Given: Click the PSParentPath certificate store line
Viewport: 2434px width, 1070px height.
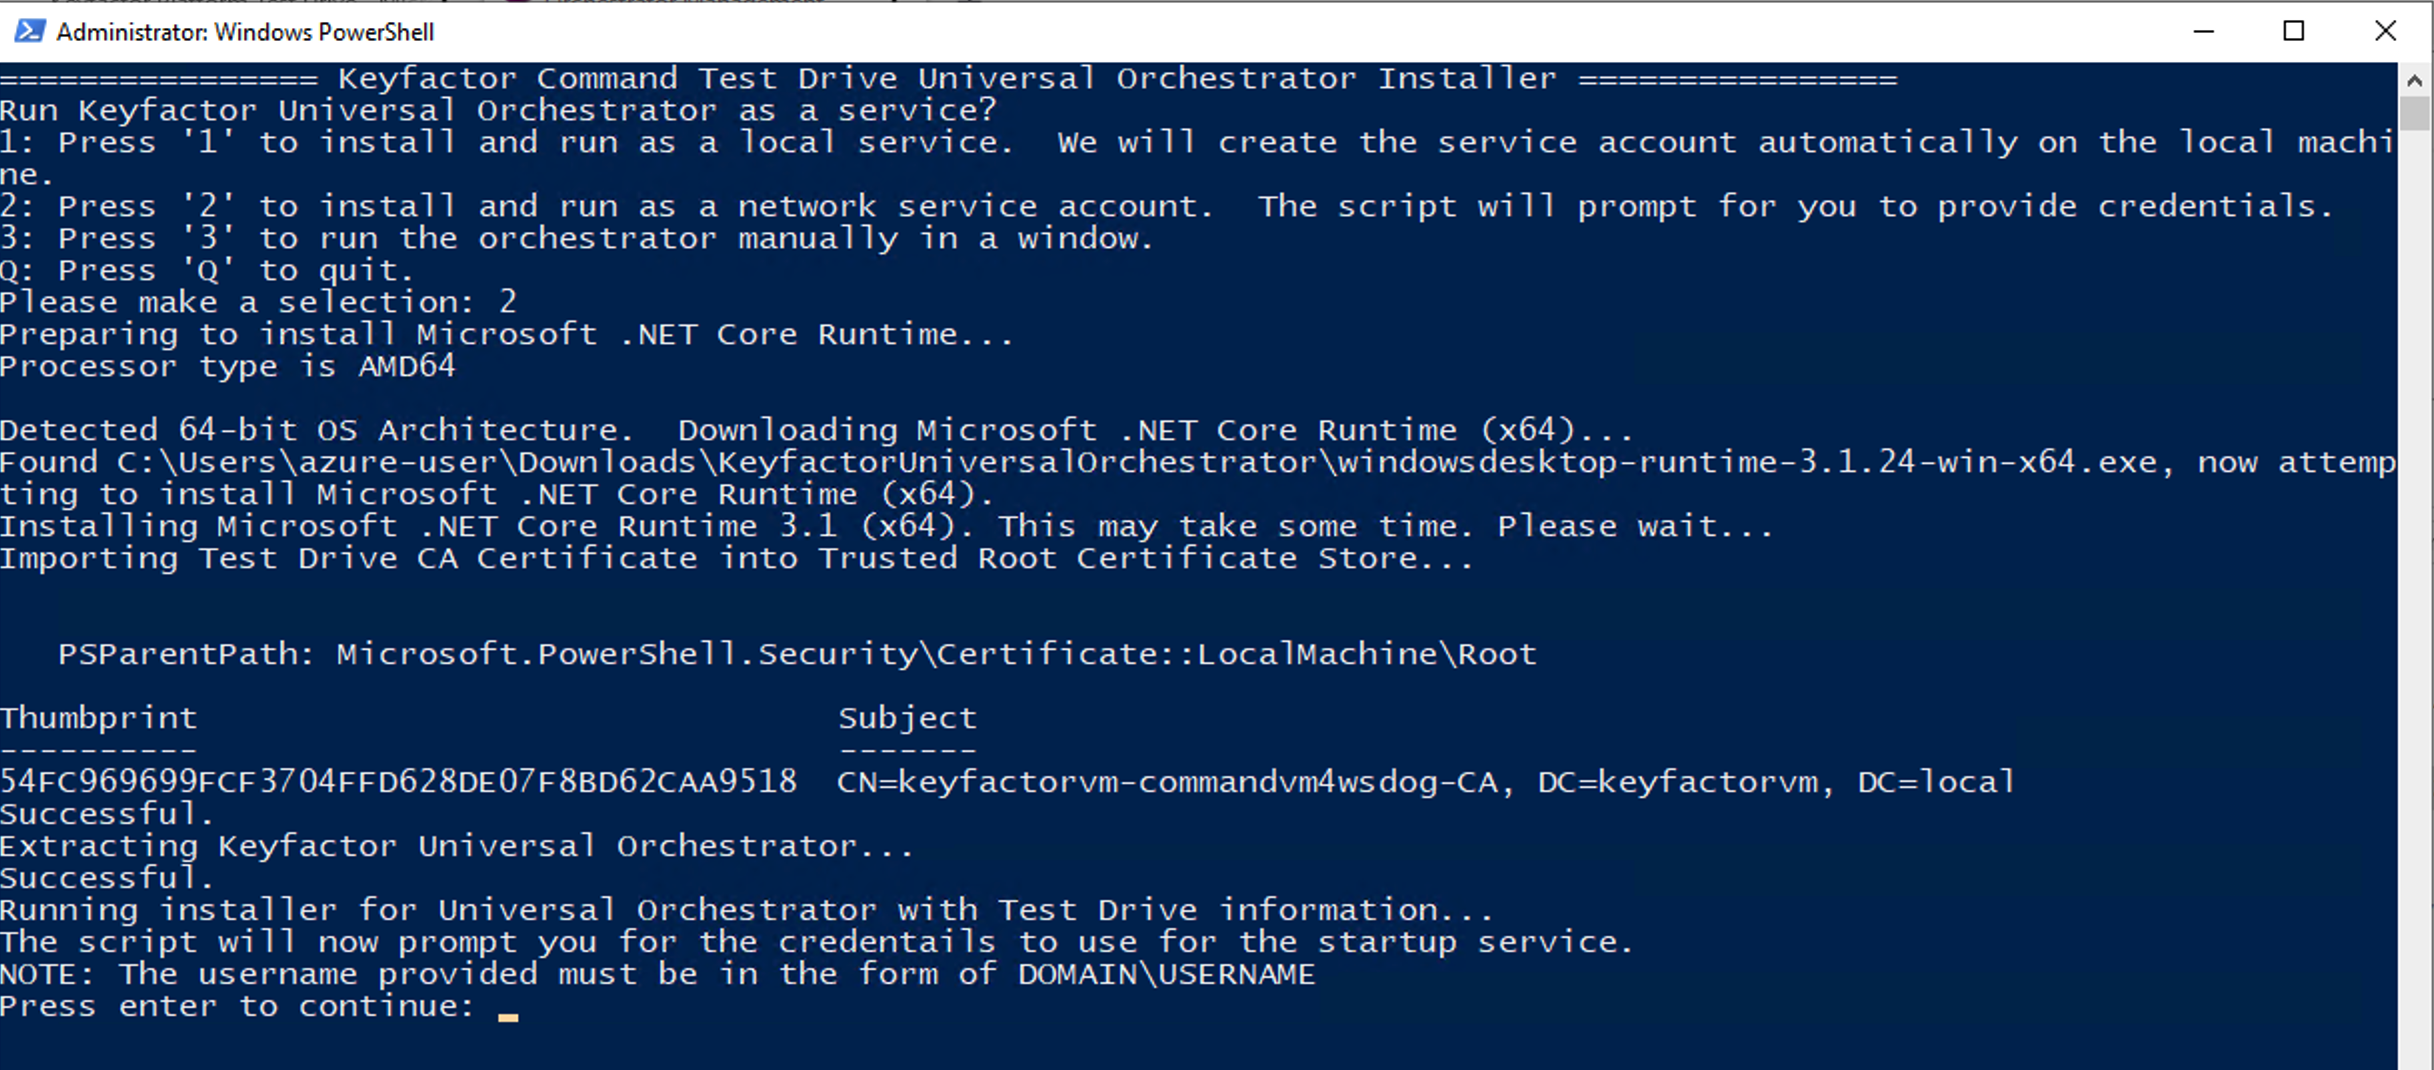Looking at the screenshot, I should (x=796, y=654).
